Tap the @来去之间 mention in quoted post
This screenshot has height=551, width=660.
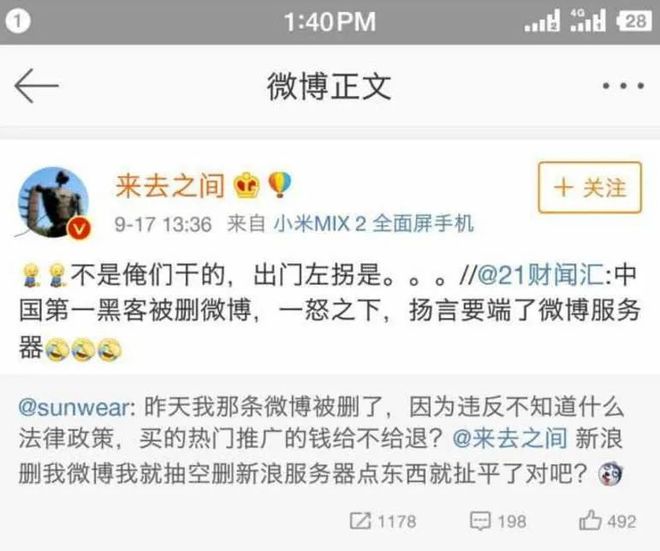point(510,439)
